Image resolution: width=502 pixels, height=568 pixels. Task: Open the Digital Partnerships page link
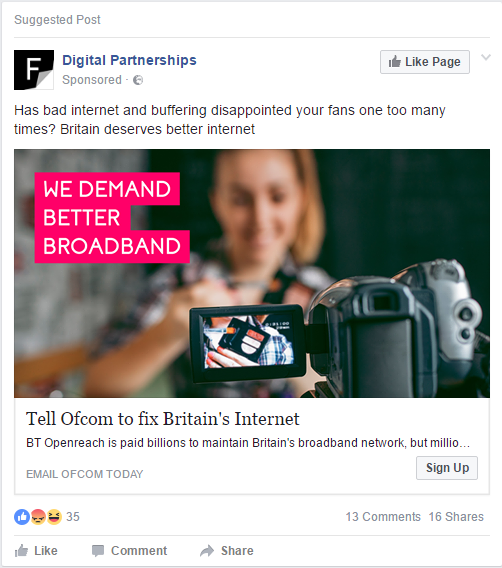(129, 60)
